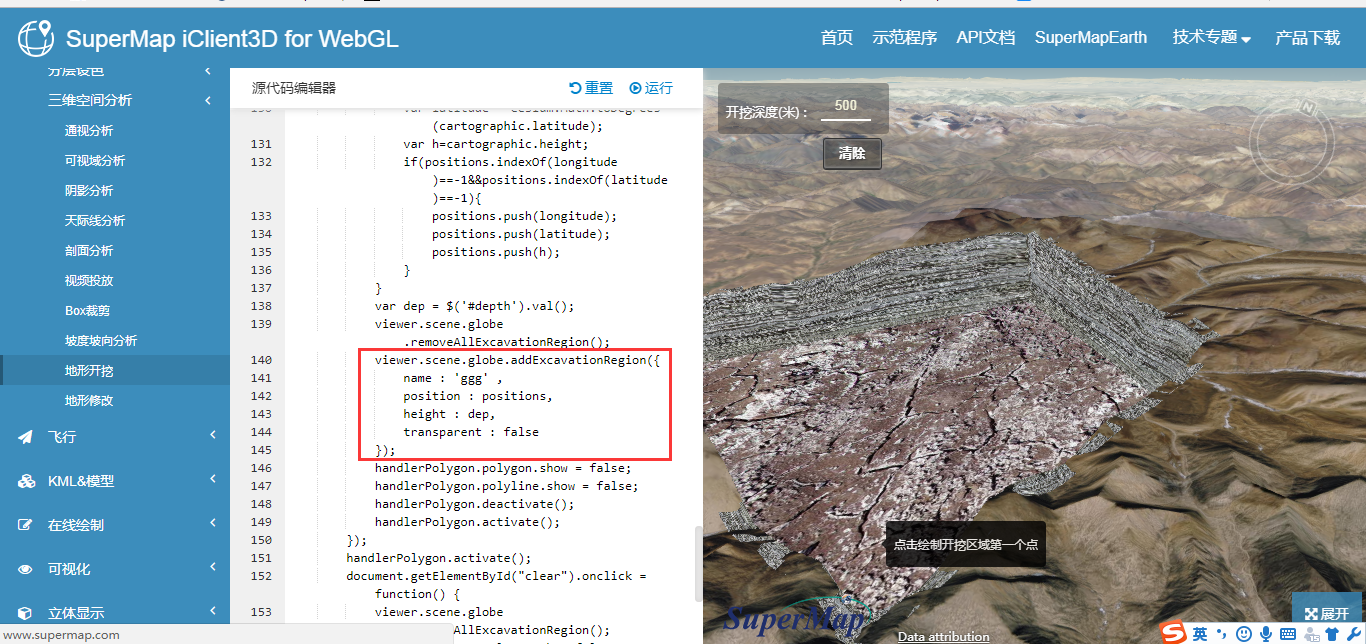
Task: Select 阴影分析 in the sidebar
Action: click(89, 190)
